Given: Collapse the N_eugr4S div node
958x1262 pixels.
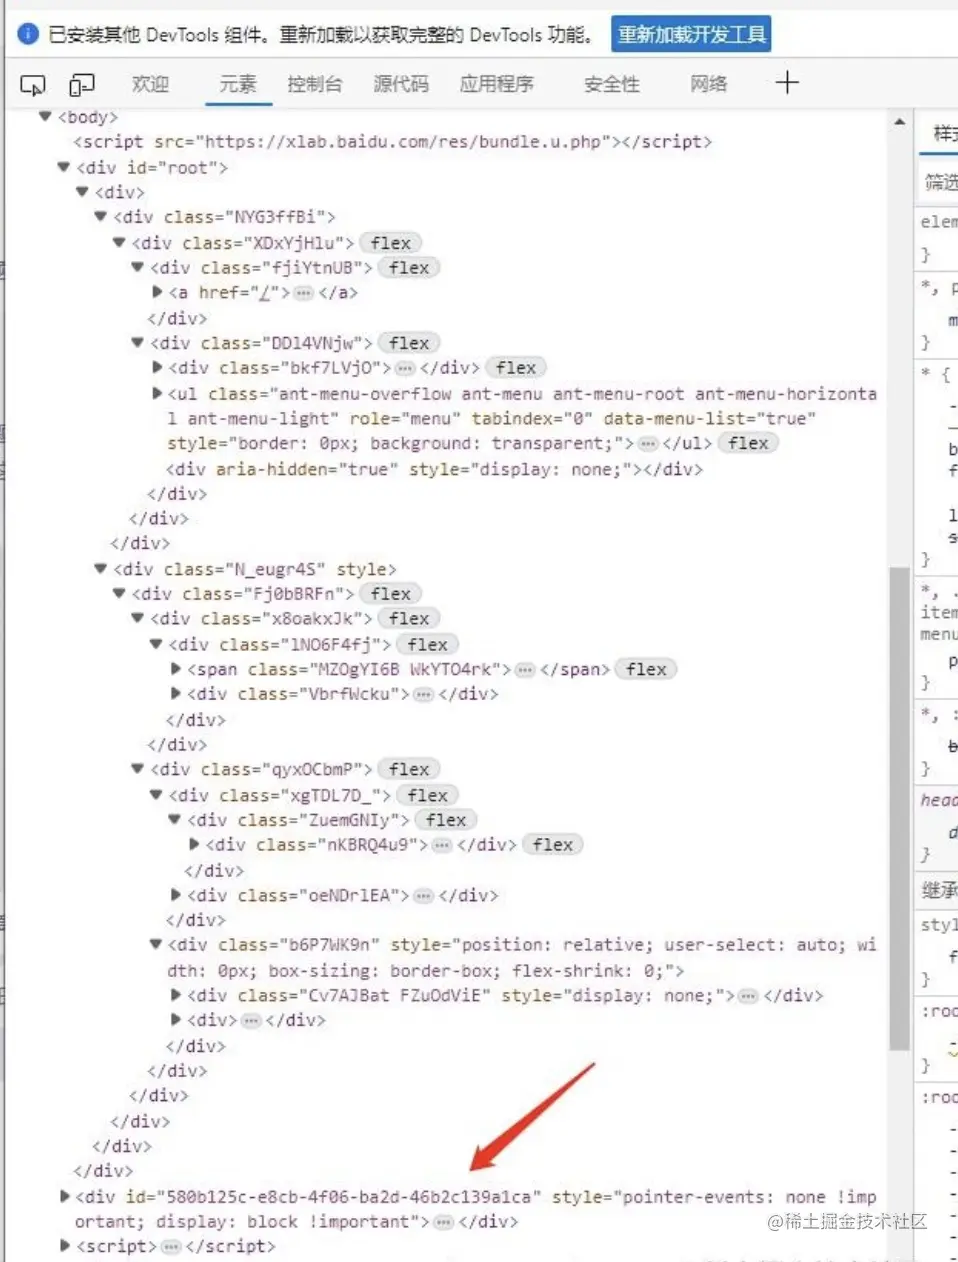Looking at the screenshot, I should click(101, 569).
